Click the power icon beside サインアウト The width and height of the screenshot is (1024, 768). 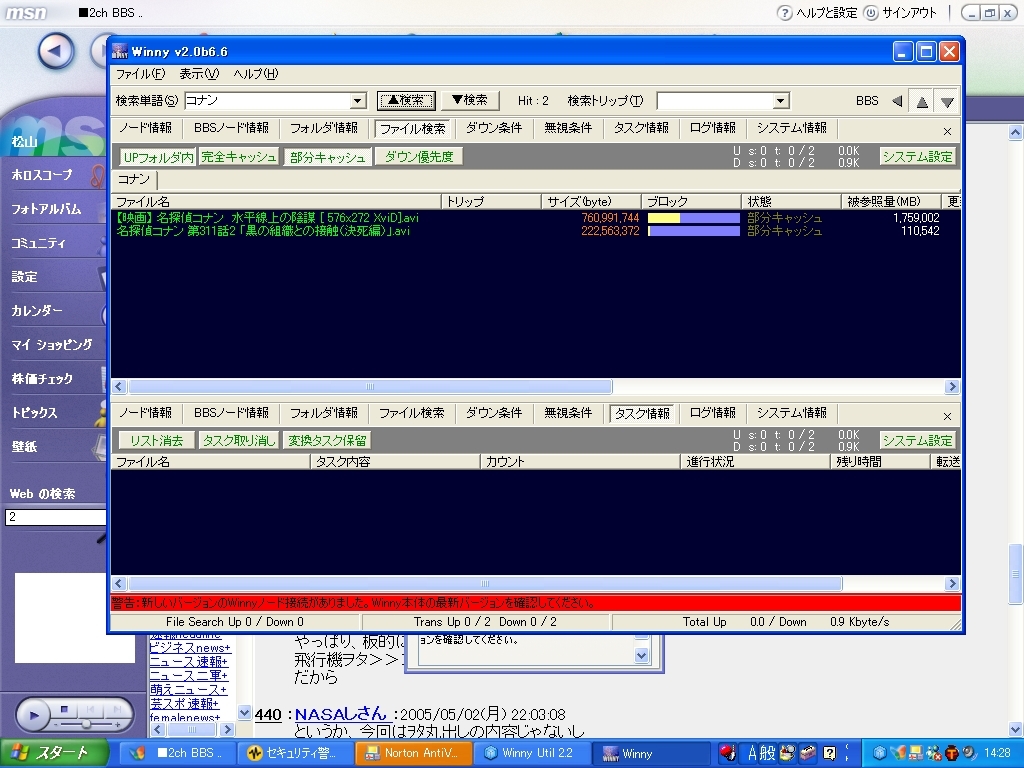[x=871, y=13]
